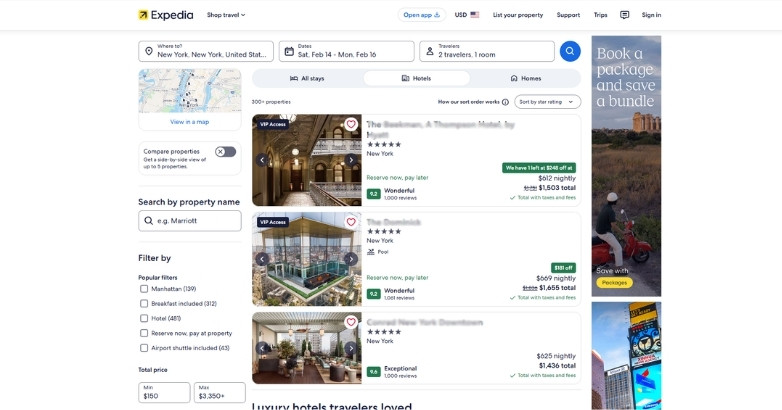Save the third hotel with heart icon
The height and width of the screenshot is (410, 782).
351,322
